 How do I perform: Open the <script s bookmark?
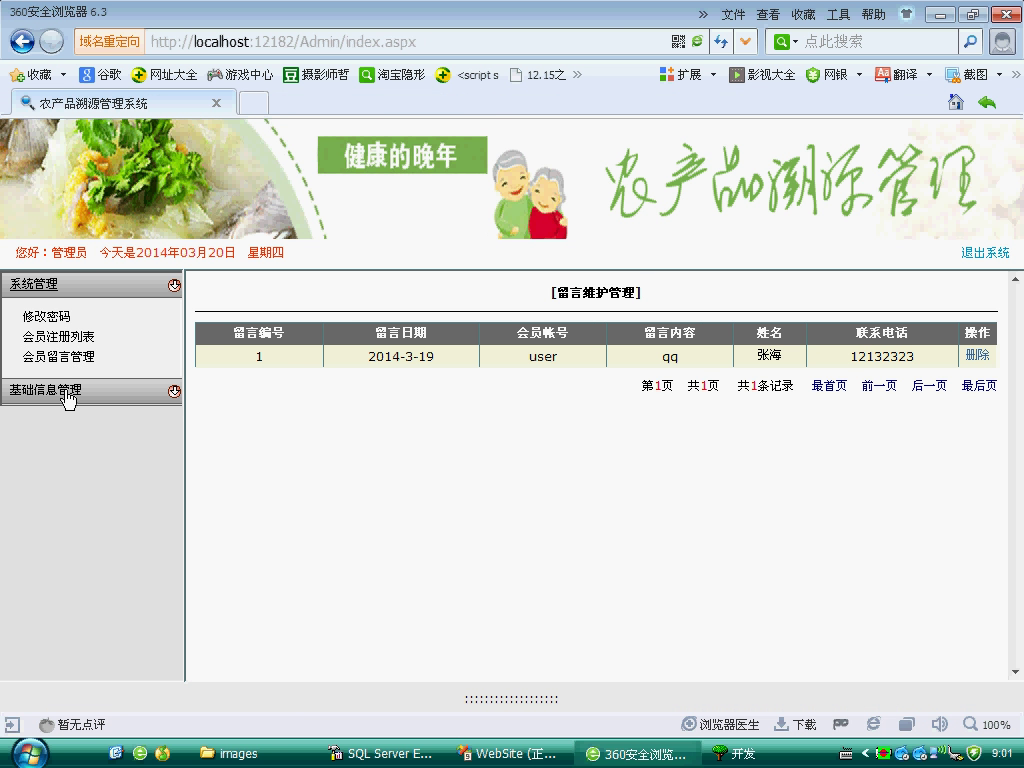(x=468, y=75)
